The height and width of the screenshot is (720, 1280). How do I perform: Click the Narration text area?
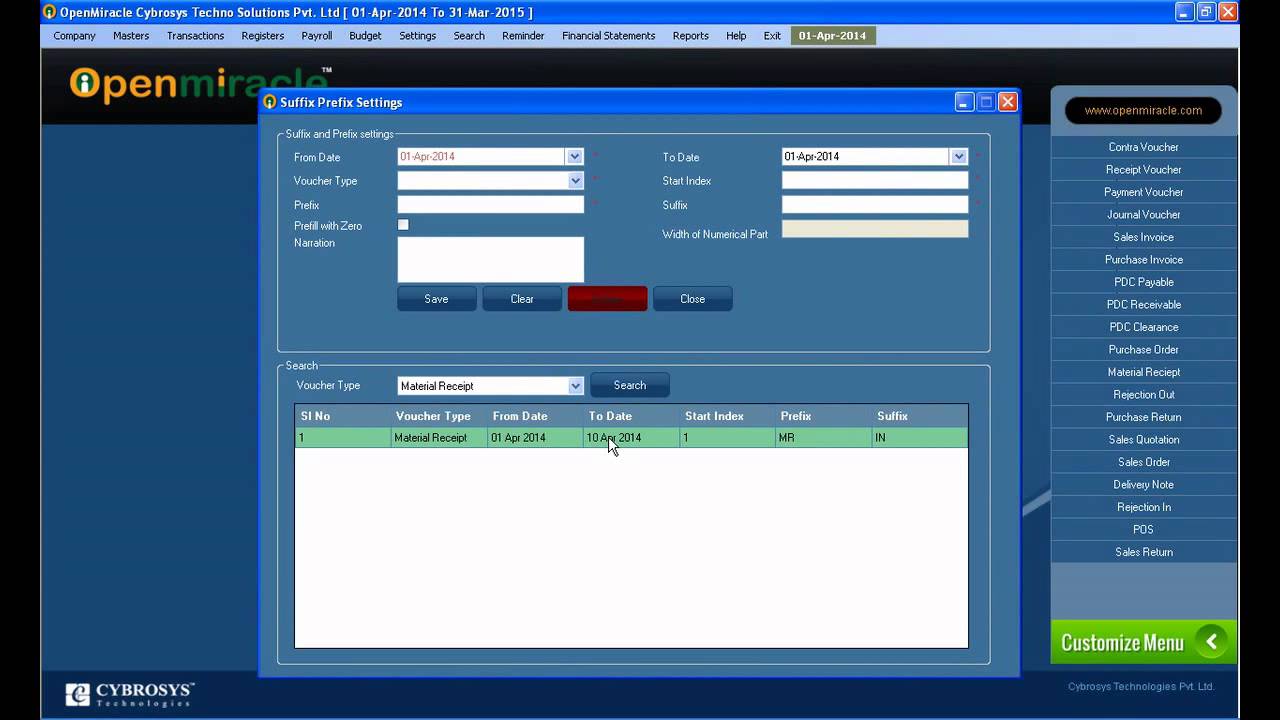(x=490, y=260)
